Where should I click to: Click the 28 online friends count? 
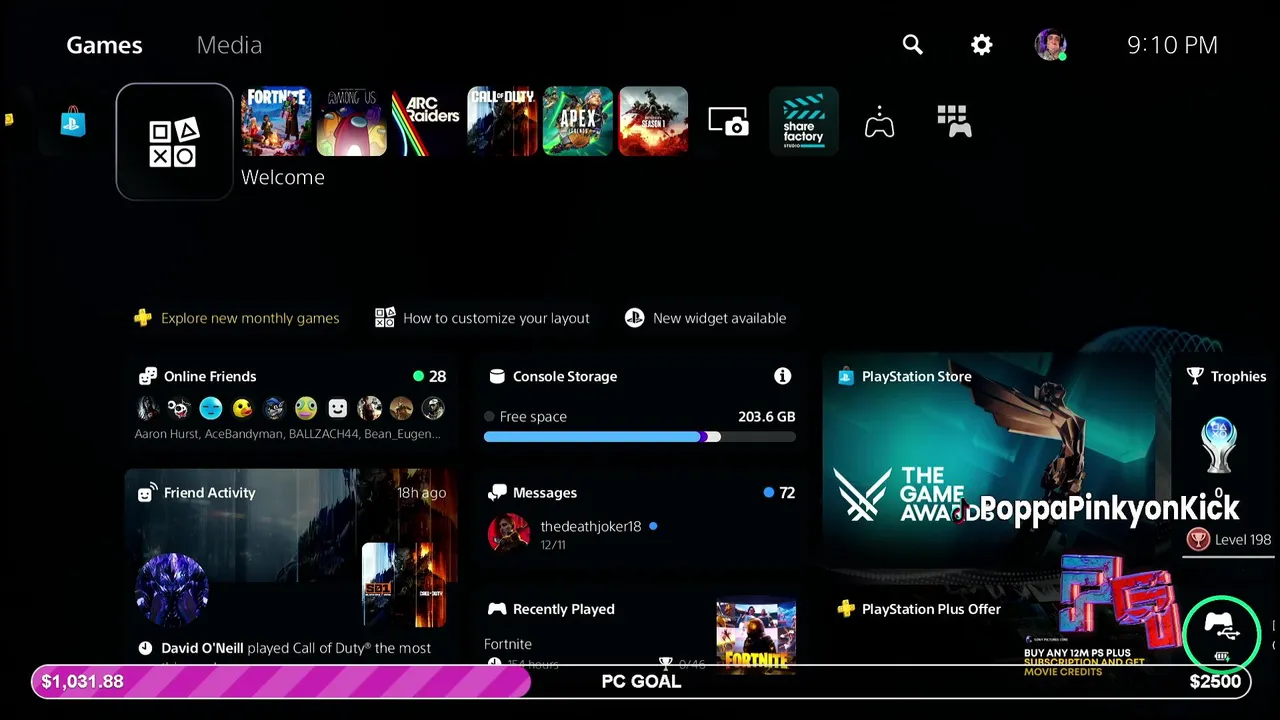[x=437, y=376]
